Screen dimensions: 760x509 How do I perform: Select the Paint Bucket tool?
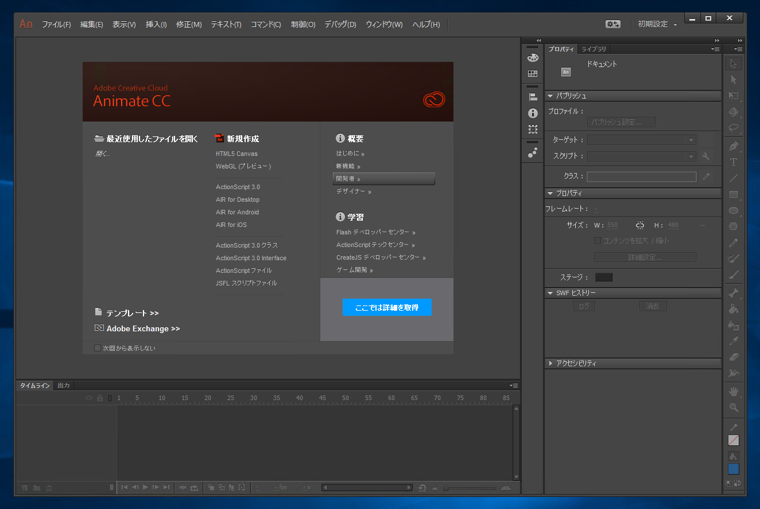[733, 309]
